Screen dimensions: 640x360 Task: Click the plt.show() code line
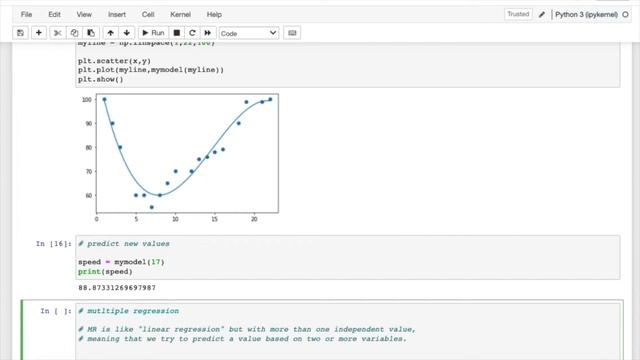(x=100, y=79)
